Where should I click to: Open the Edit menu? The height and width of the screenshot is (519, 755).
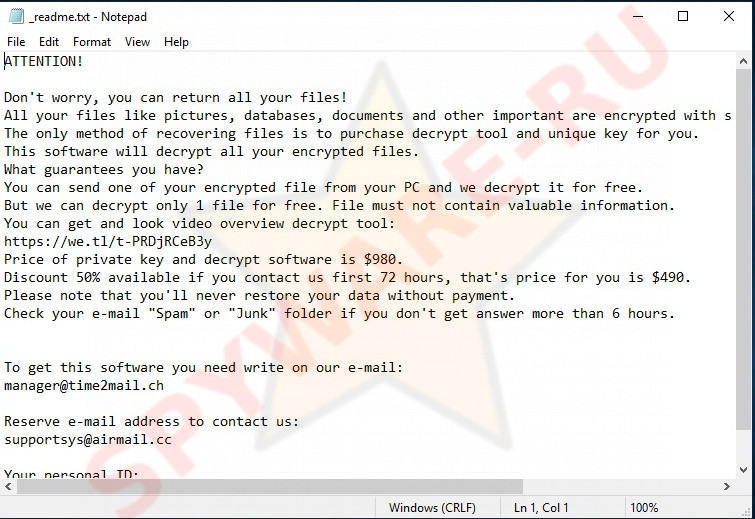point(49,42)
